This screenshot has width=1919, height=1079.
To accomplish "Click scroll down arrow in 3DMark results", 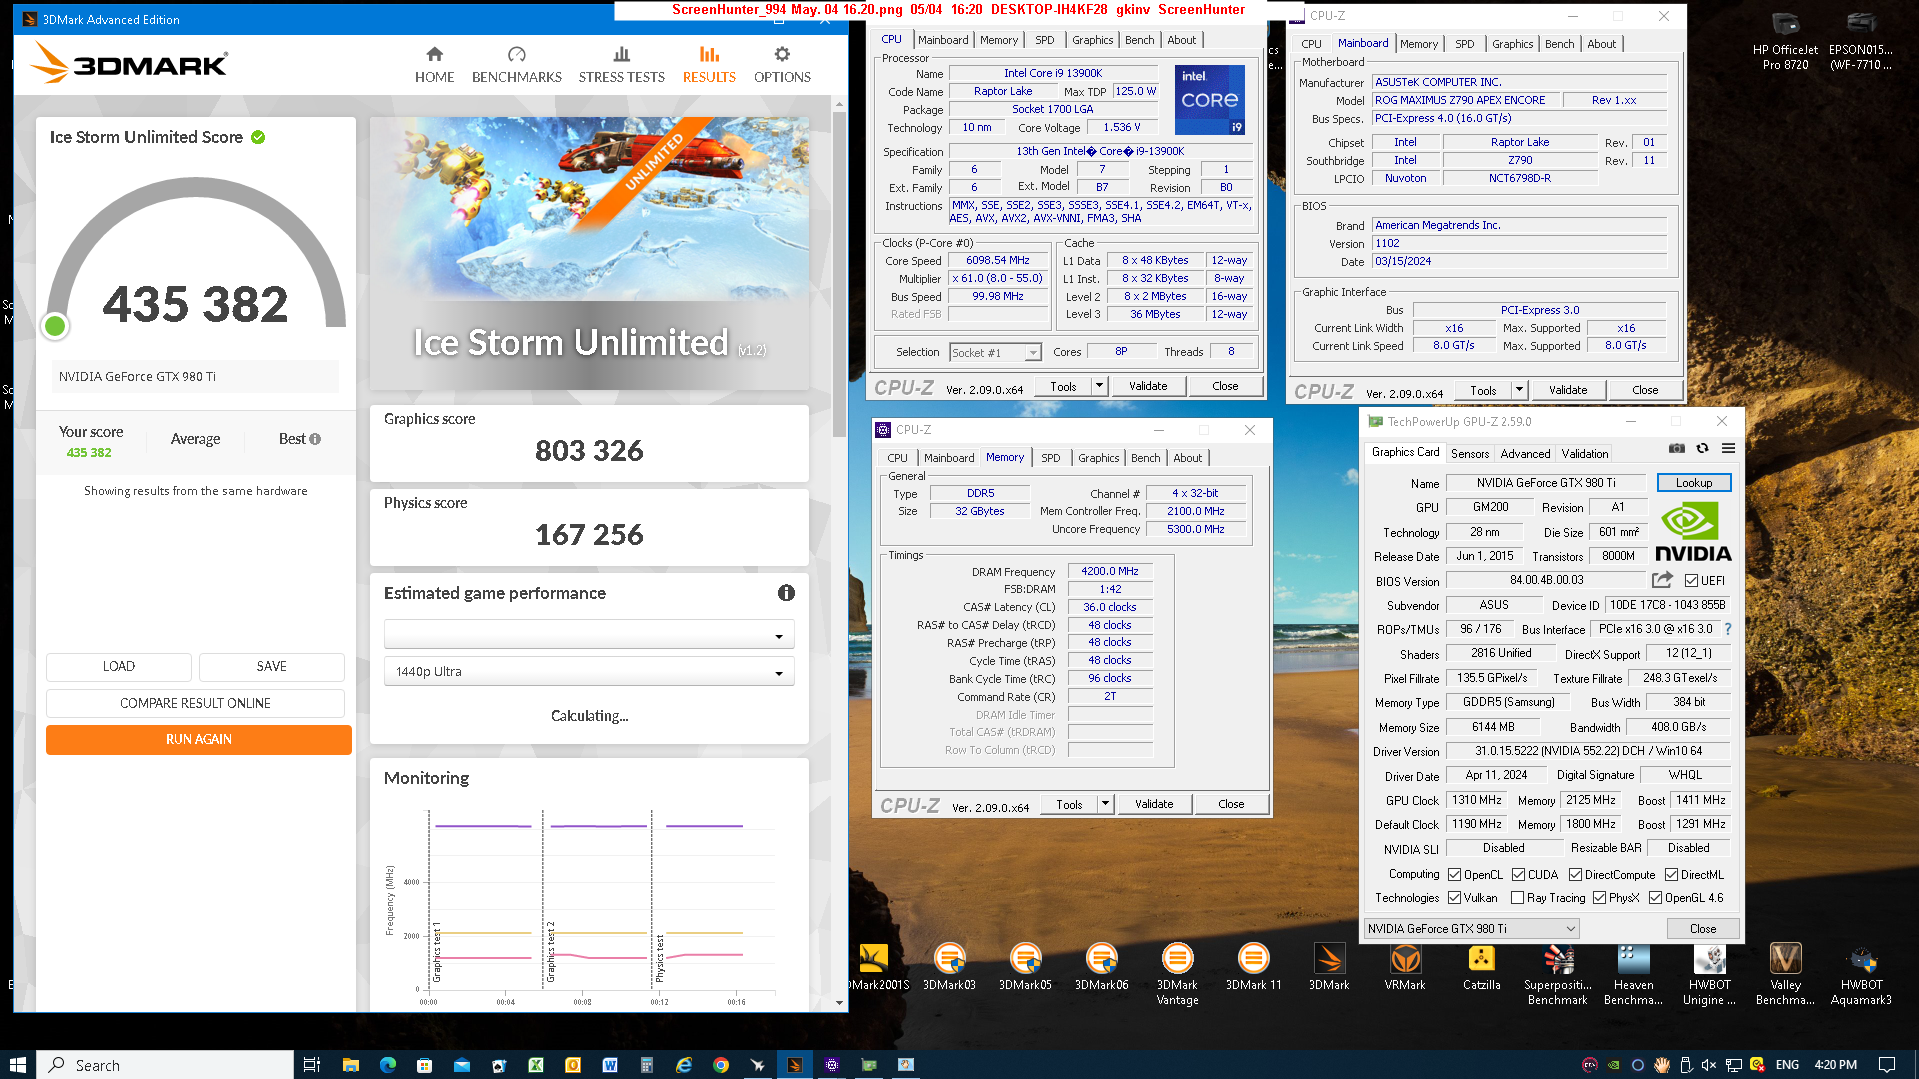I will pyautogui.click(x=839, y=1002).
